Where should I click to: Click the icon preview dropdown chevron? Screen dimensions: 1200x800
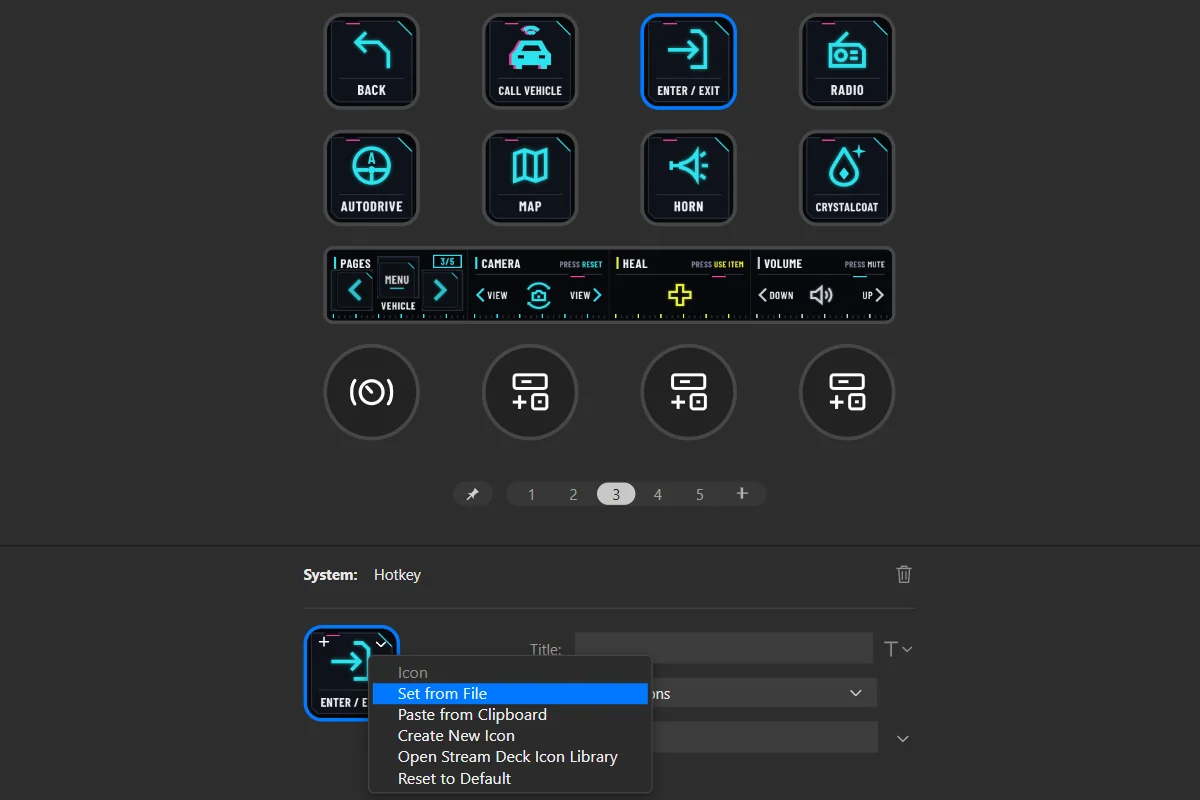click(381, 643)
